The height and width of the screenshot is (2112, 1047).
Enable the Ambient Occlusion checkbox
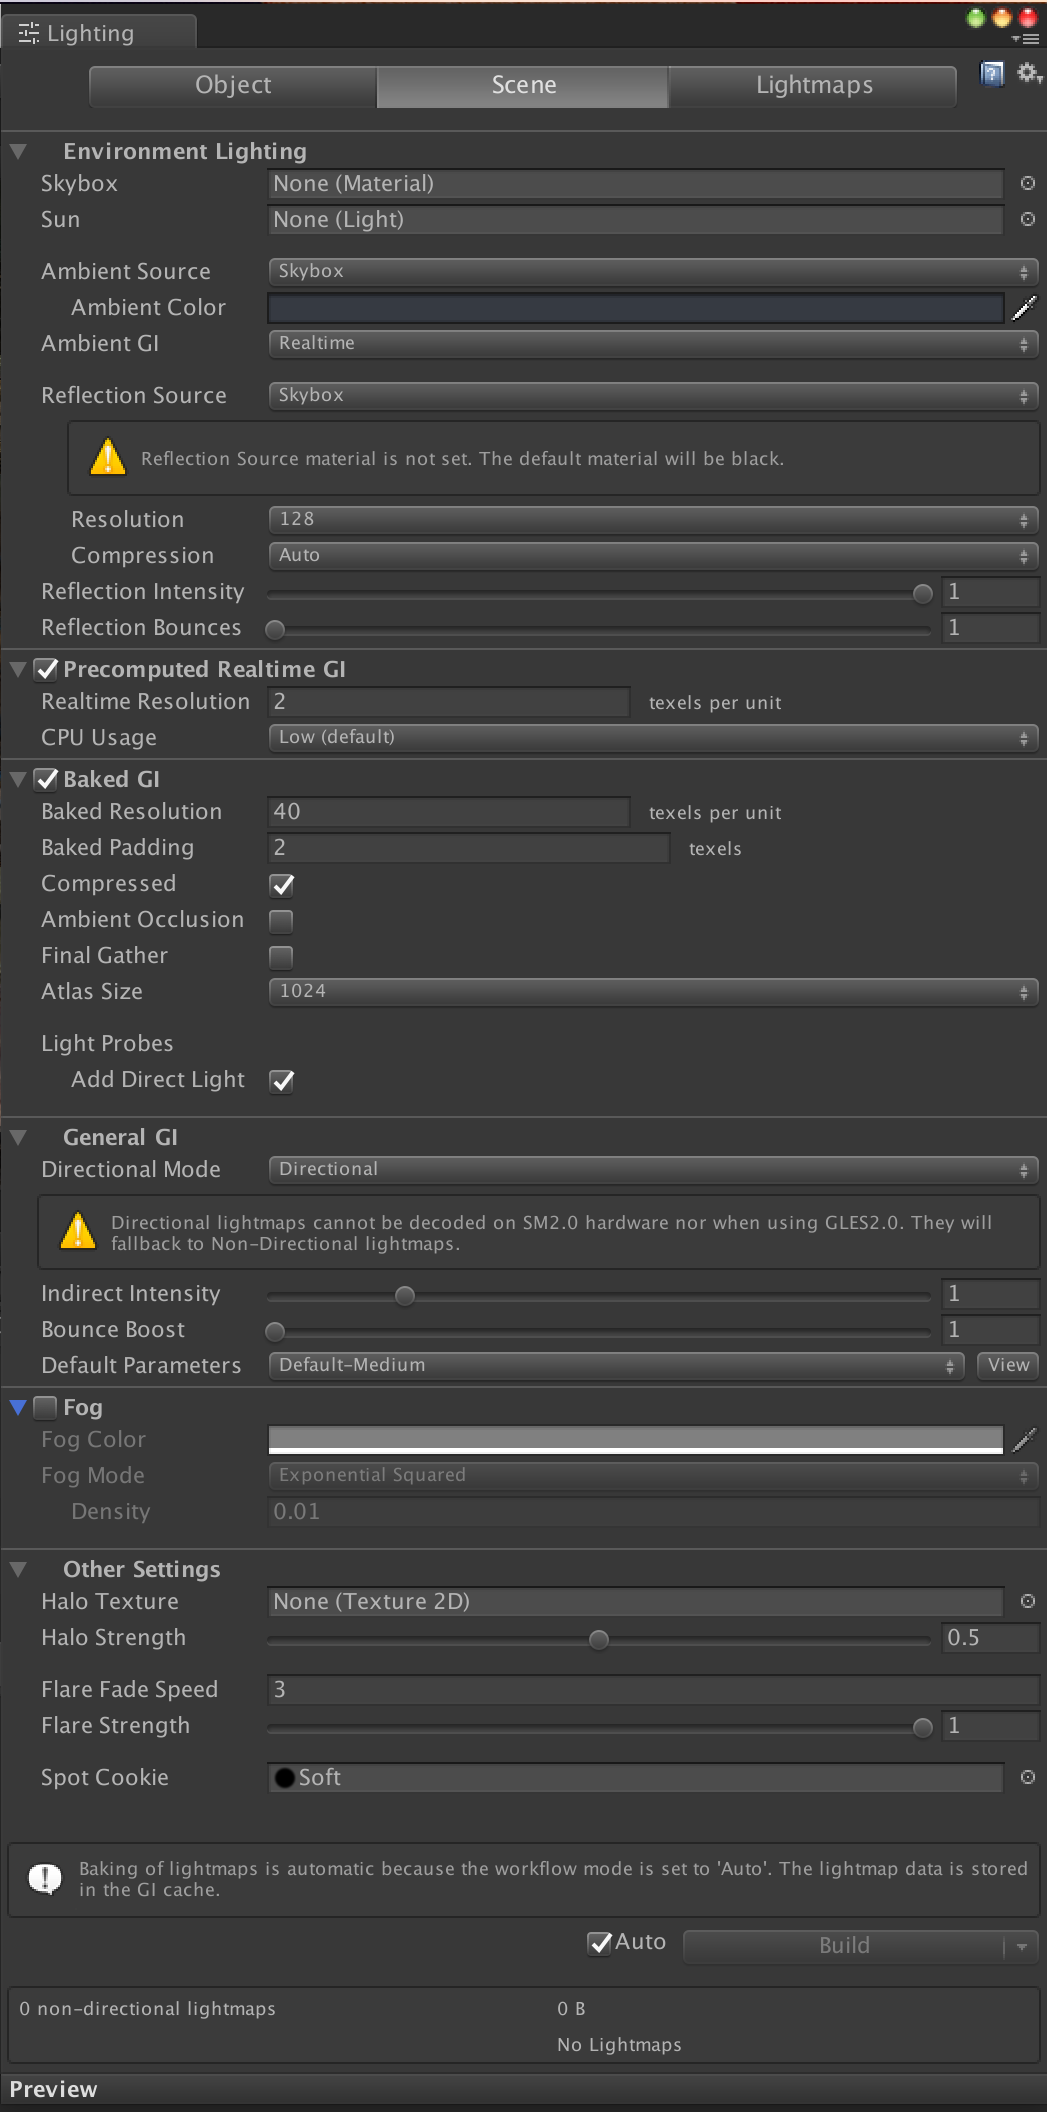pyautogui.click(x=282, y=921)
